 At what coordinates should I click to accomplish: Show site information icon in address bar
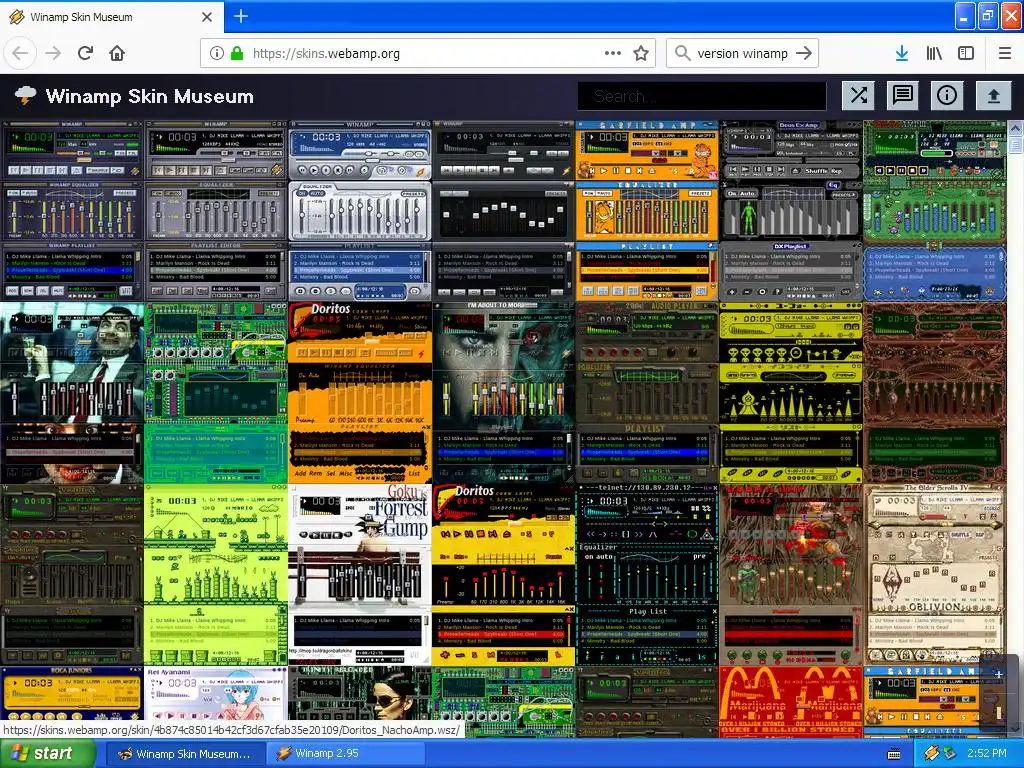pyautogui.click(x=216, y=54)
